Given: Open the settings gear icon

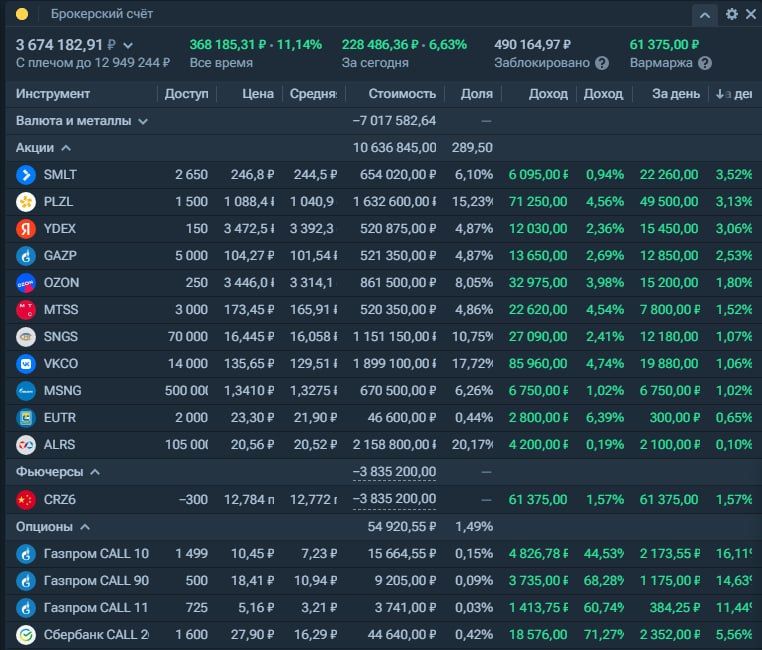Looking at the screenshot, I should point(731,14).
